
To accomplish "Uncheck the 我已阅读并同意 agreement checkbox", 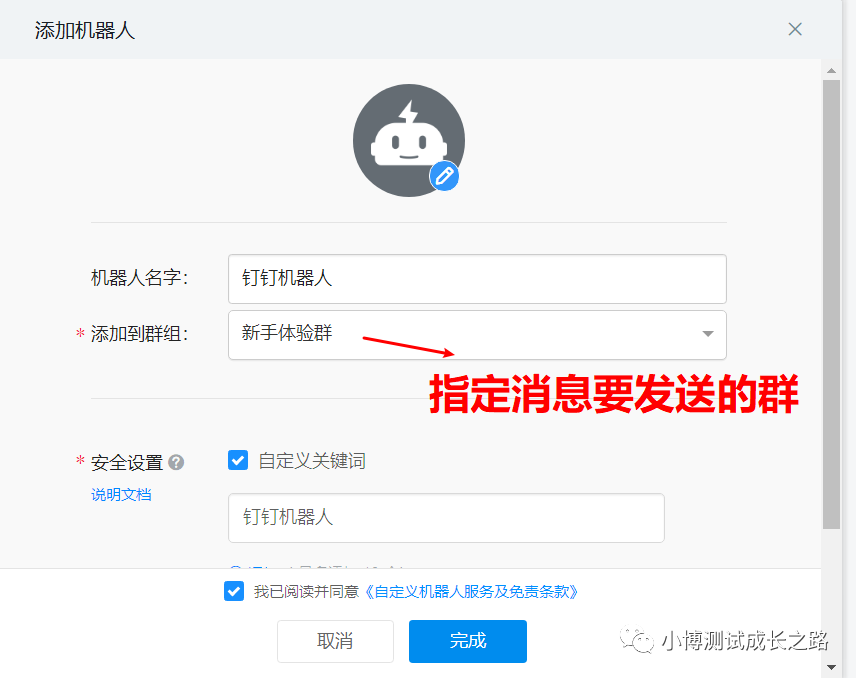I will (234, 591).
